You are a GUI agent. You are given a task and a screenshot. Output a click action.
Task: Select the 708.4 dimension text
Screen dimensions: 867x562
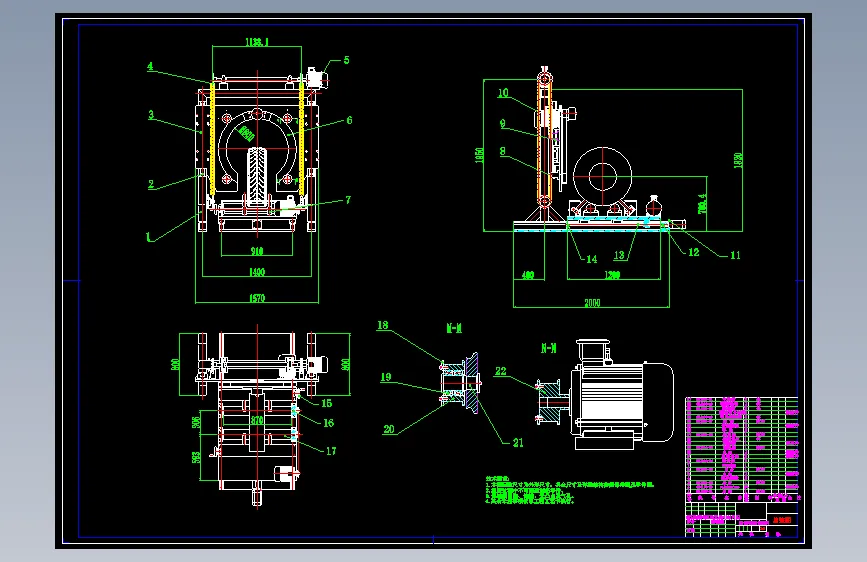point(702,204)
